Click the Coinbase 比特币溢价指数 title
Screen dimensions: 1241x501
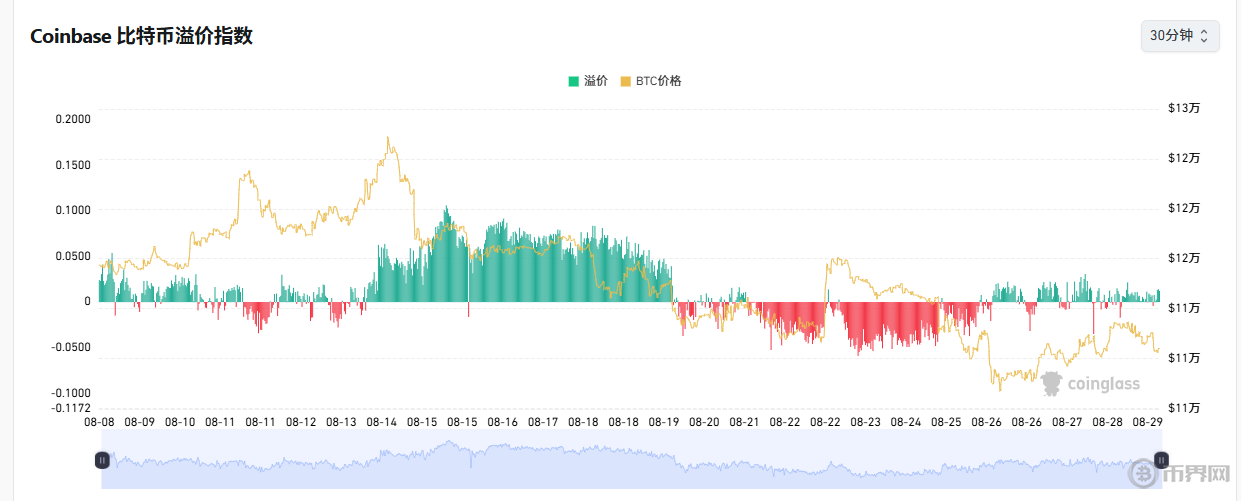click(x=141, y=37)
